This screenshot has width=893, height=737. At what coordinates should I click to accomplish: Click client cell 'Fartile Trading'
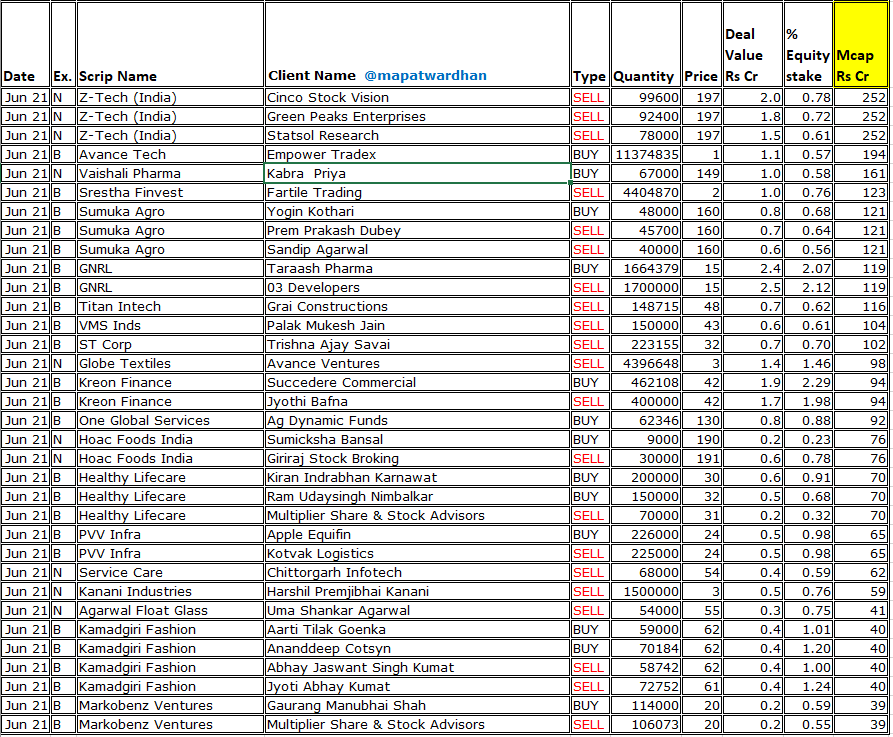pyautogui.click(x=417, y=193)
